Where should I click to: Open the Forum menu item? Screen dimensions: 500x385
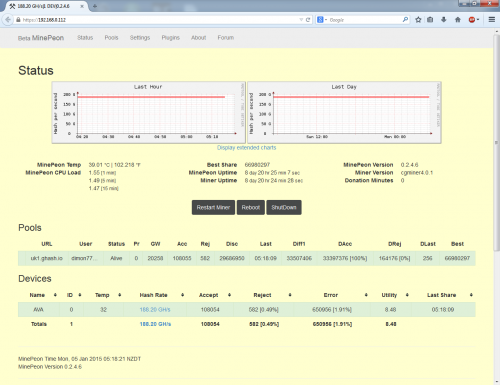[226, 38]
